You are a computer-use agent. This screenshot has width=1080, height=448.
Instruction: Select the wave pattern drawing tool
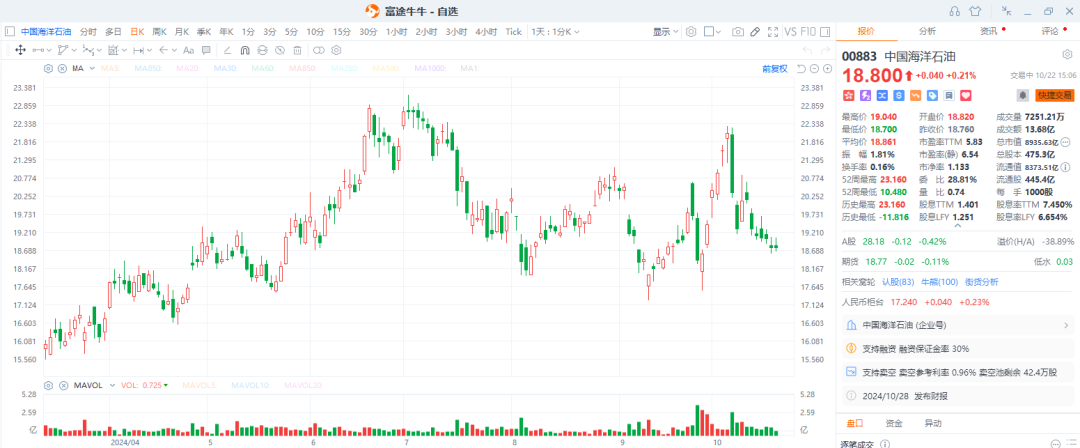[x=89, y=50]
